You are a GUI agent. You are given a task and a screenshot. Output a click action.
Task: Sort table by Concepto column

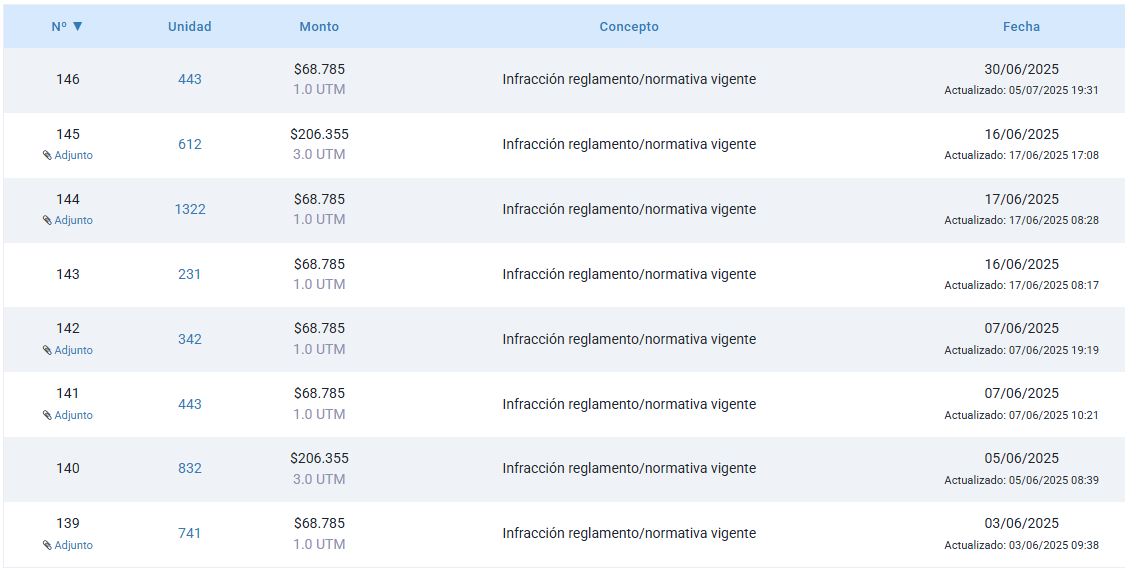(x=629, y=27)
